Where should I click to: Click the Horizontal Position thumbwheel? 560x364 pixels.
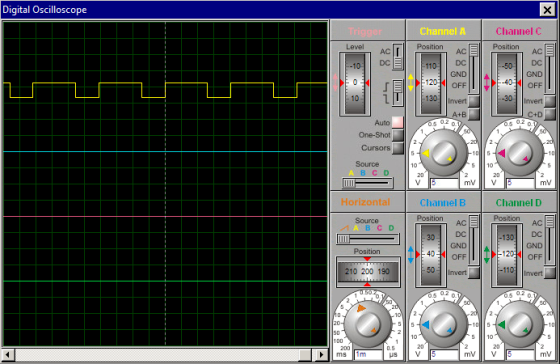pos(368,272)
